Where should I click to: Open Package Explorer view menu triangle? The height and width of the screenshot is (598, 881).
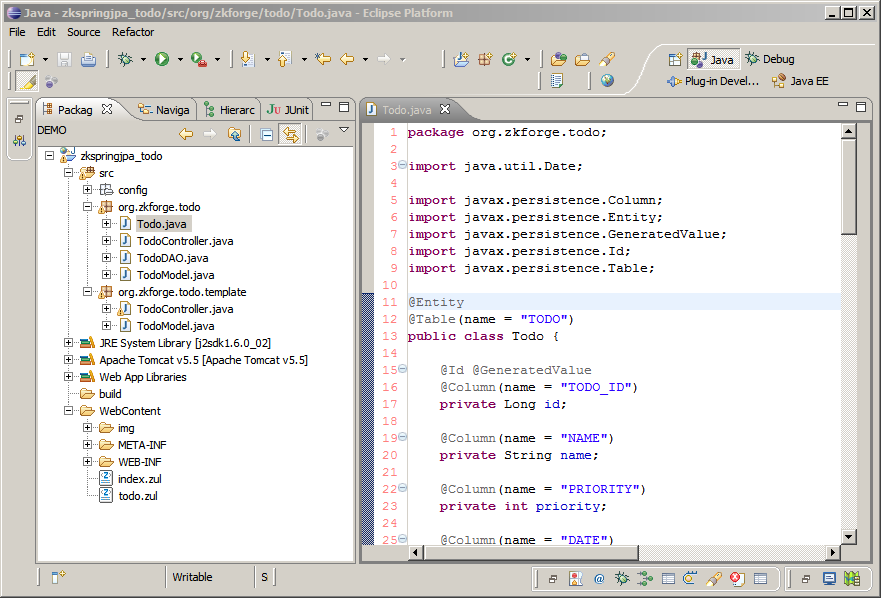pyautogui.click(x=344, y=130)
